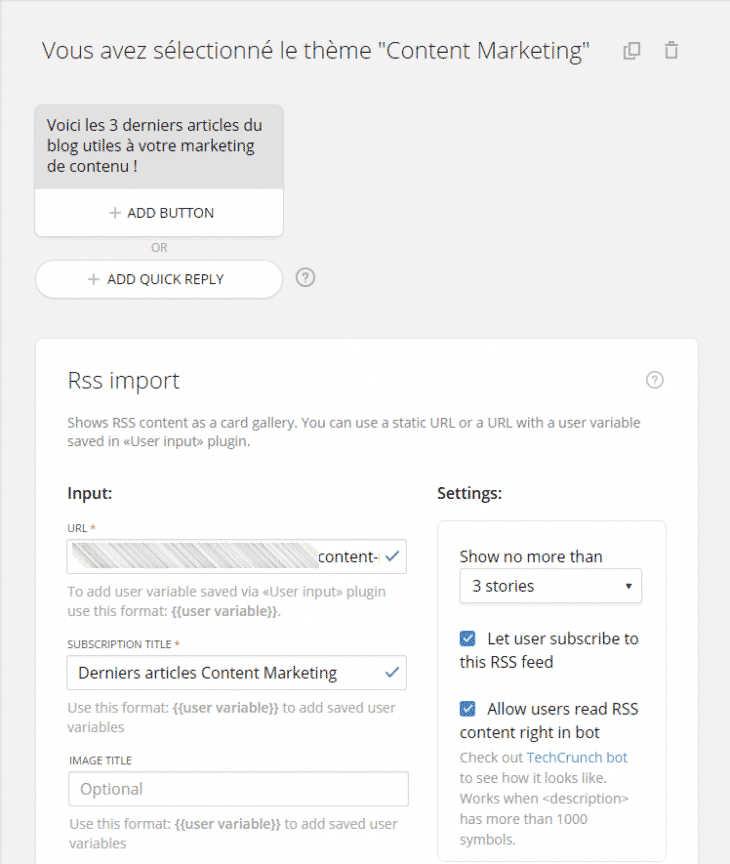730x864 pixels.
Task: Click plus icon in ADD QUICK REPLY
Action: pyautogui.click(x=94, y=279)
